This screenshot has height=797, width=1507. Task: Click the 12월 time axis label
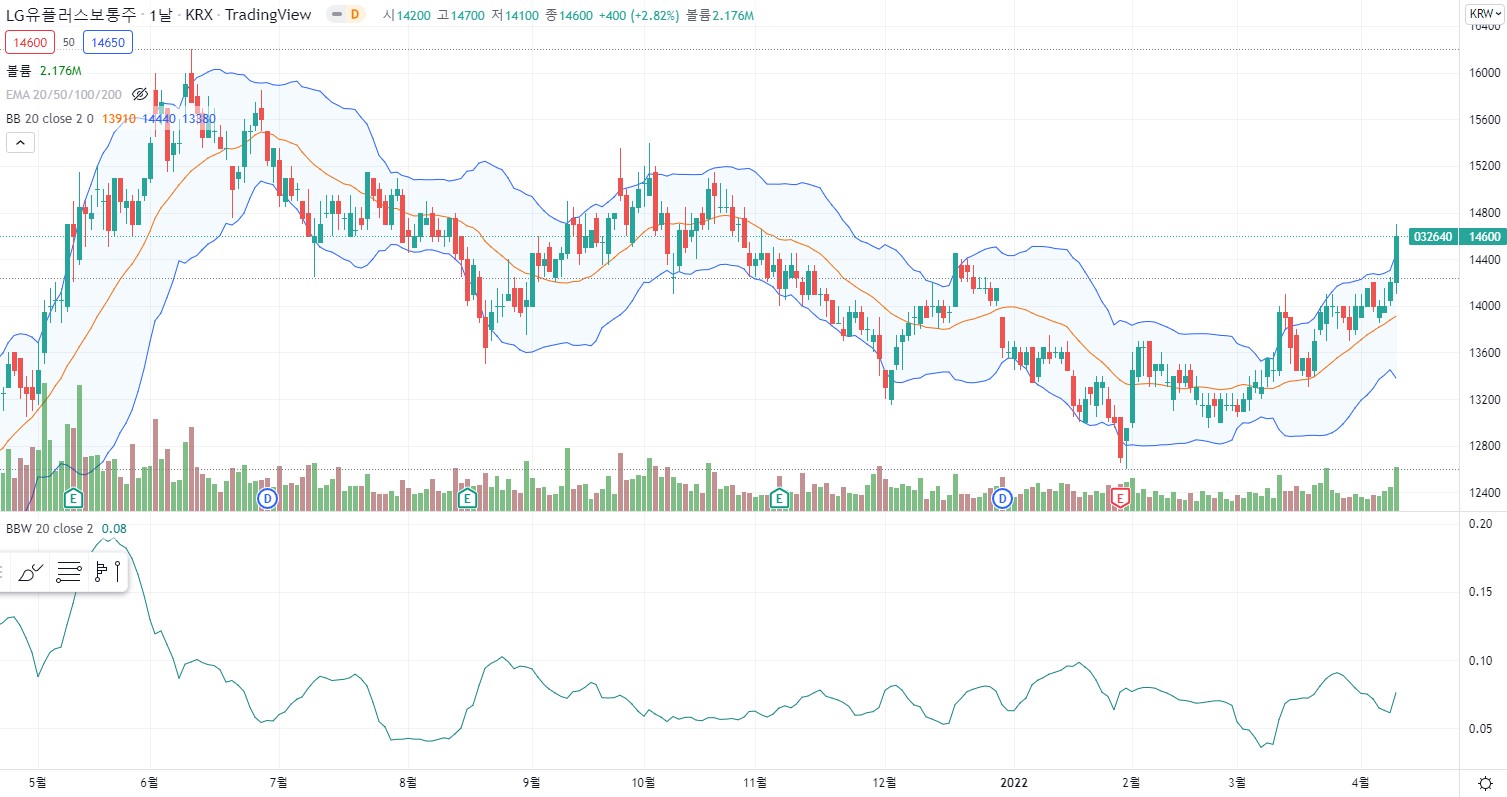click(884, 782)
